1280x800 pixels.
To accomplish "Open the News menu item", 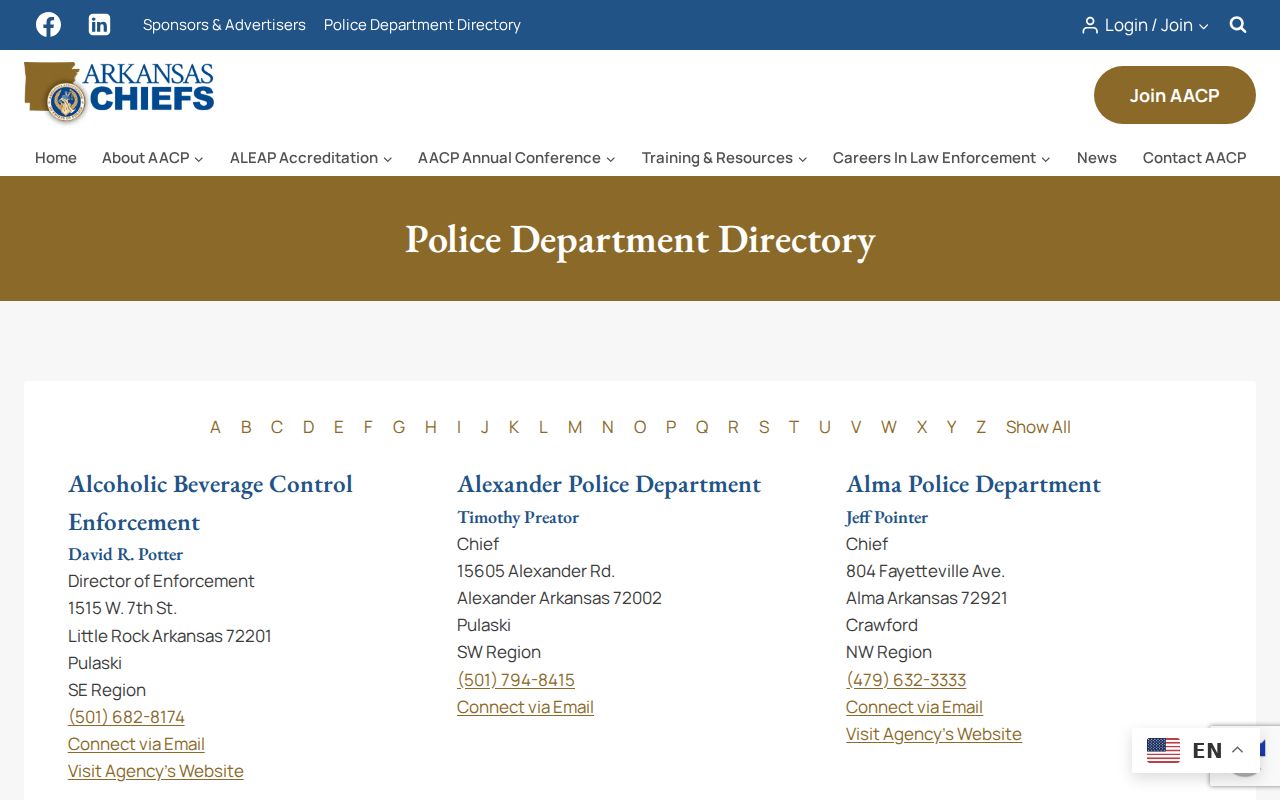I will [x=1097, y=158].
